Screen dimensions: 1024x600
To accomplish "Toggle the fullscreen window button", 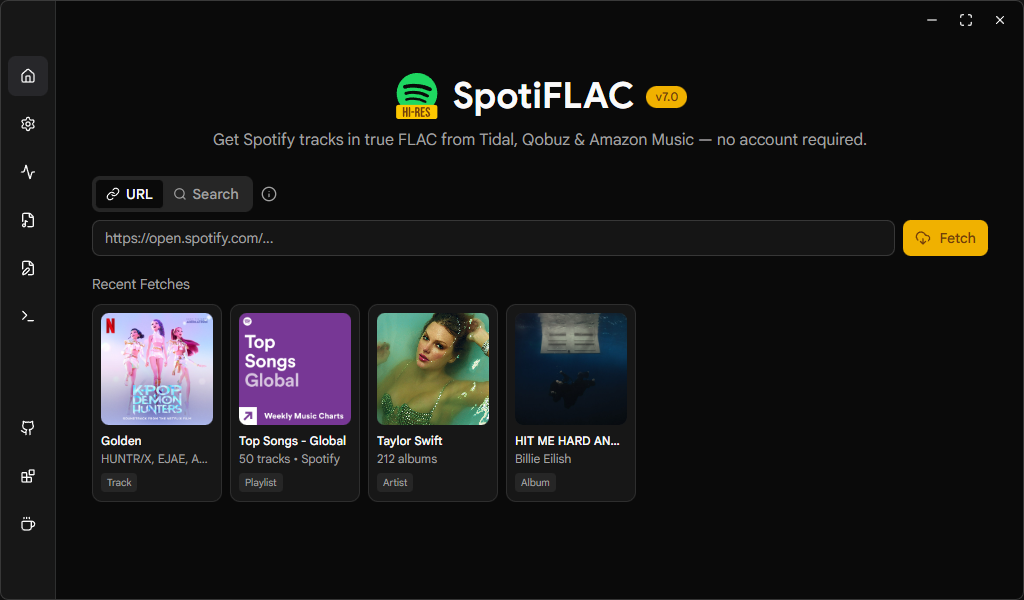I will (966, 20).
